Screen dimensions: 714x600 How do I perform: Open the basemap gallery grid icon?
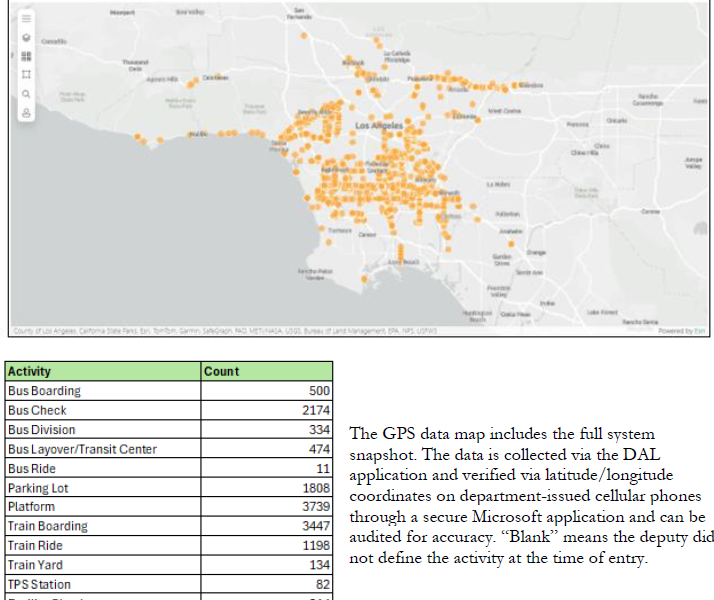(x=27, y=56)
